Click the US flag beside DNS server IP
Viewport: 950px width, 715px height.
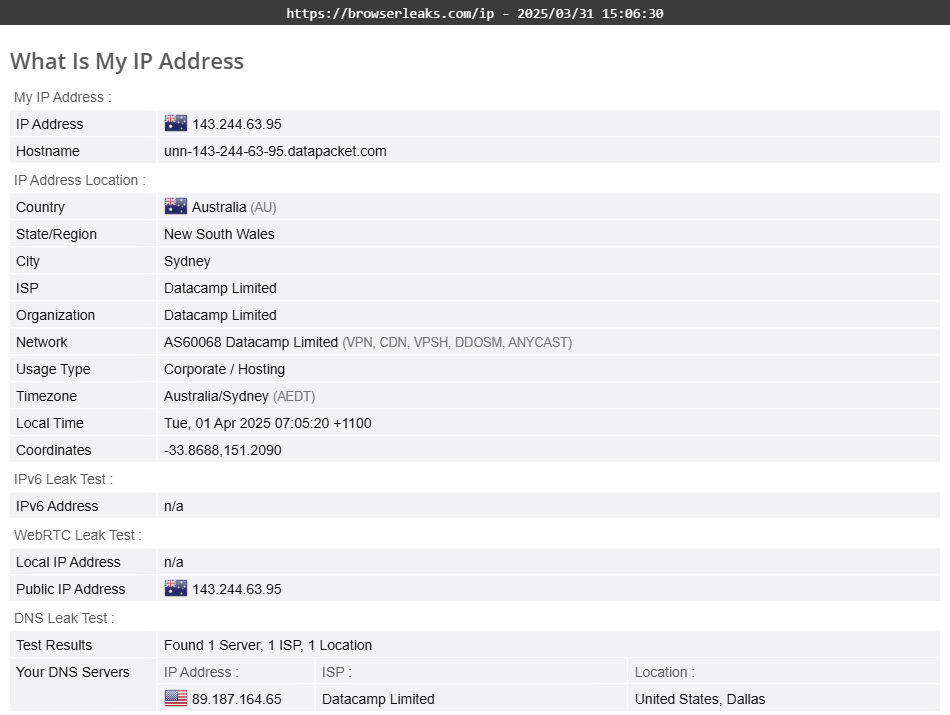click(175, 699)
